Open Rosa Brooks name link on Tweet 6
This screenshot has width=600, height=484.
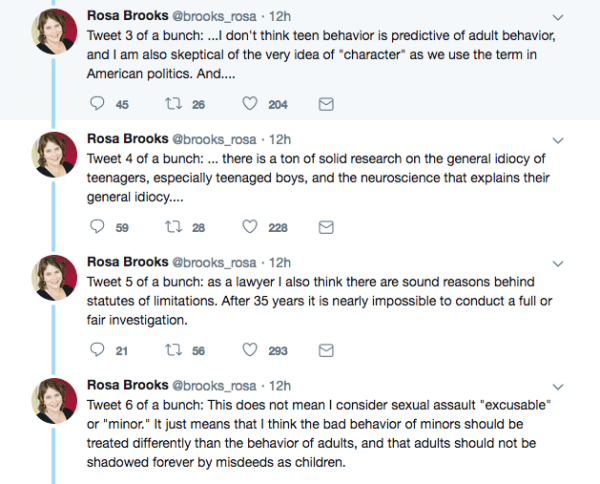126,385
